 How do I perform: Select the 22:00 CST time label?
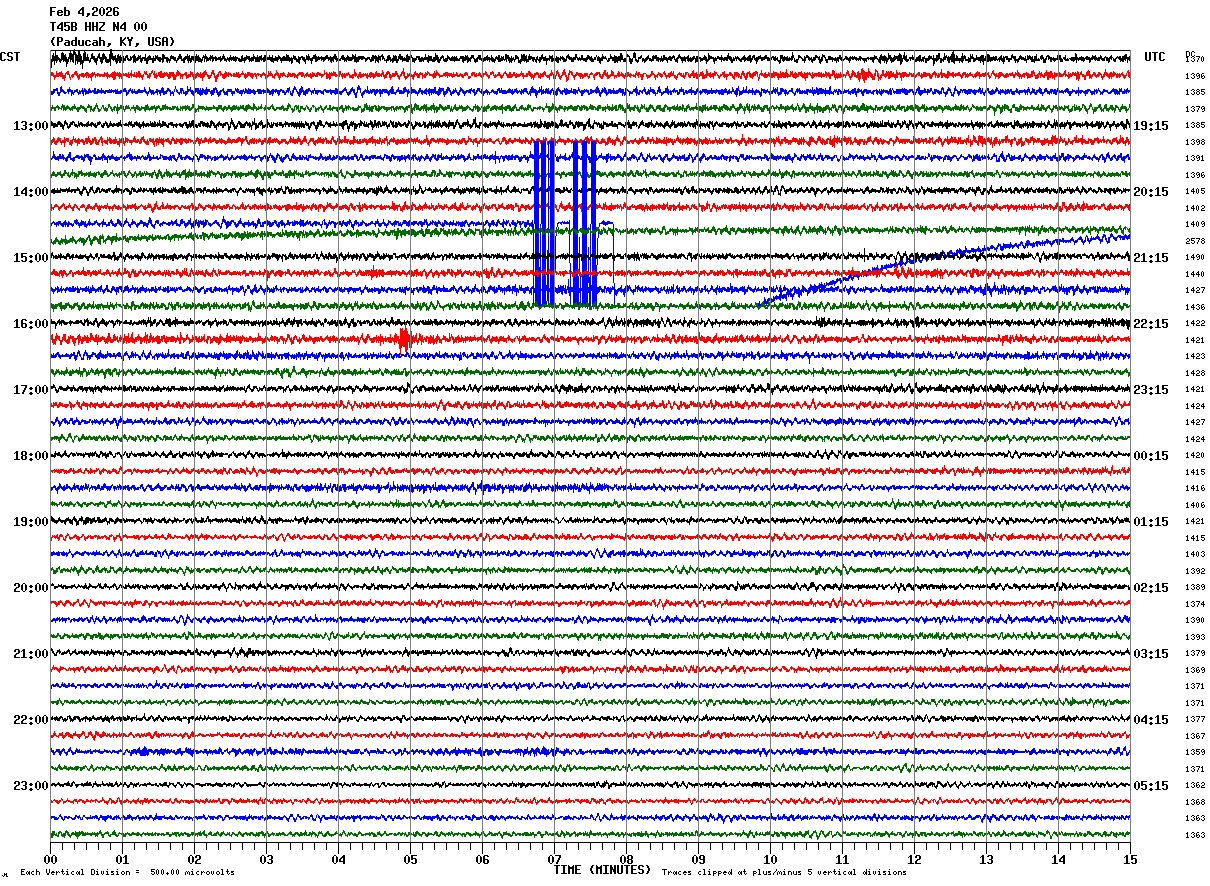(x=30, y=720)
